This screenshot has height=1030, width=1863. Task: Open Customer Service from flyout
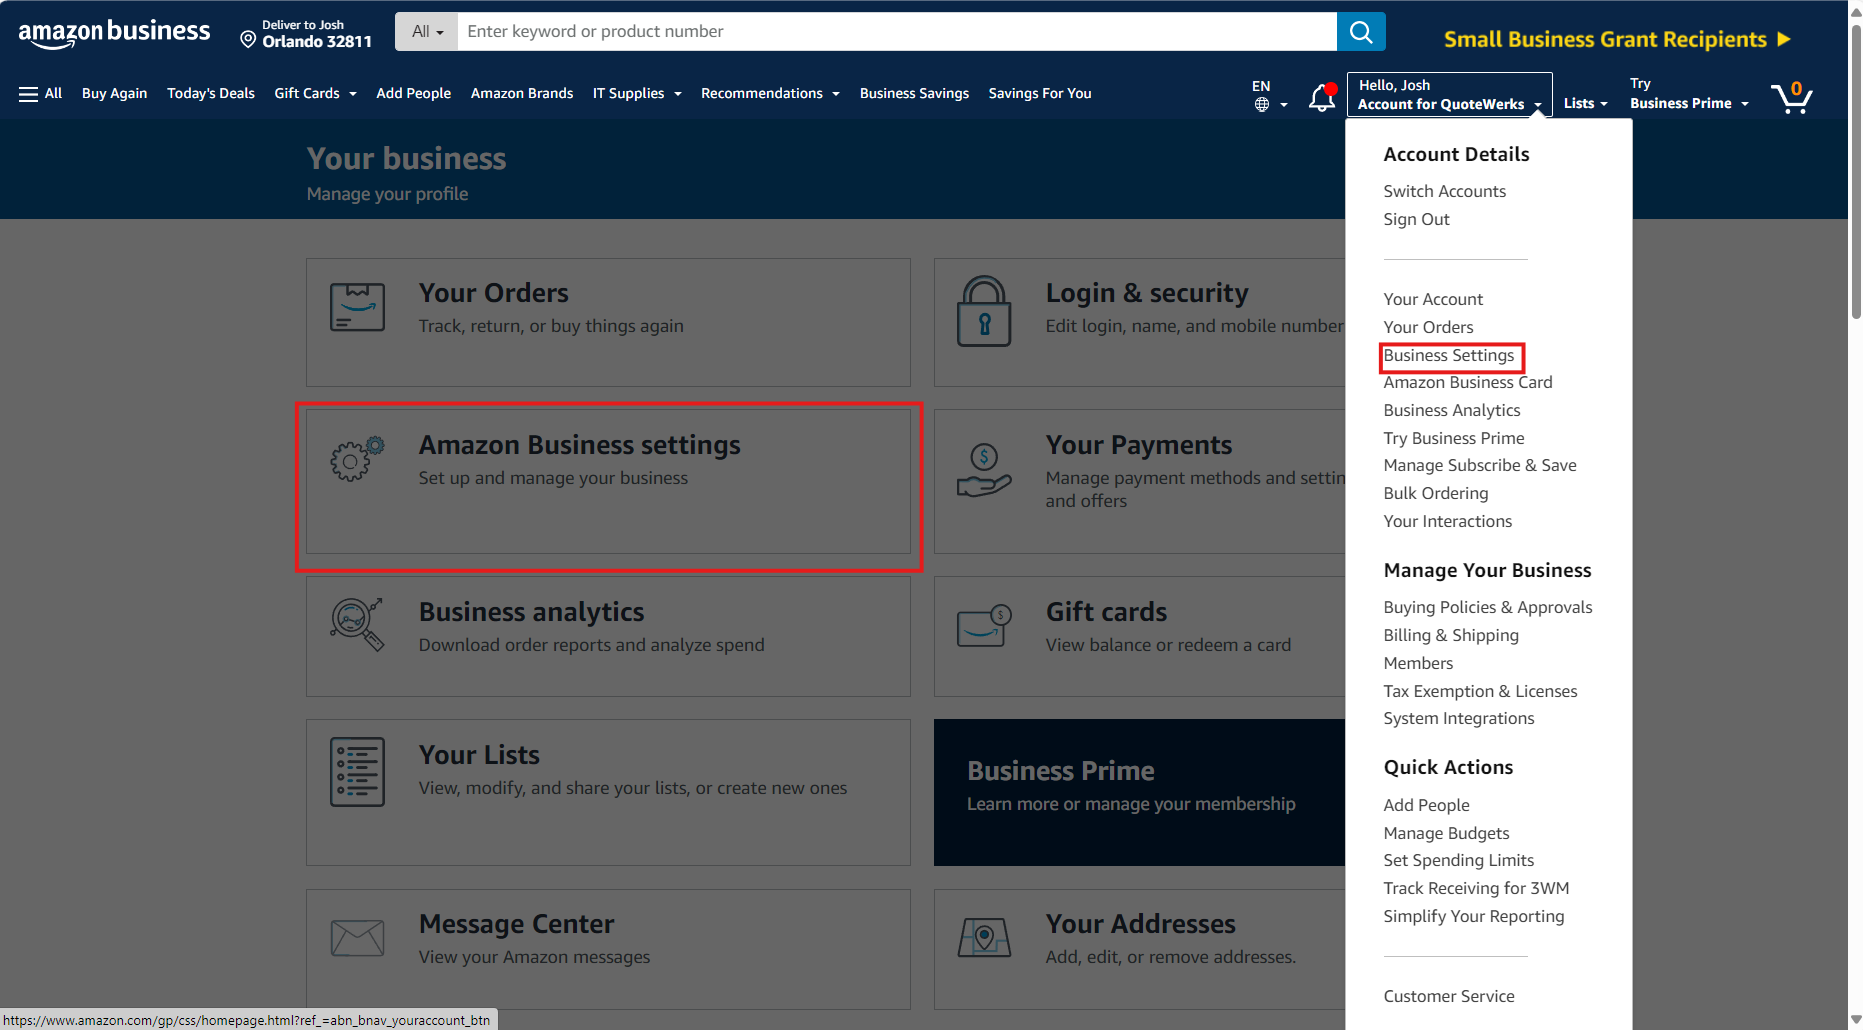(1449, 996)
